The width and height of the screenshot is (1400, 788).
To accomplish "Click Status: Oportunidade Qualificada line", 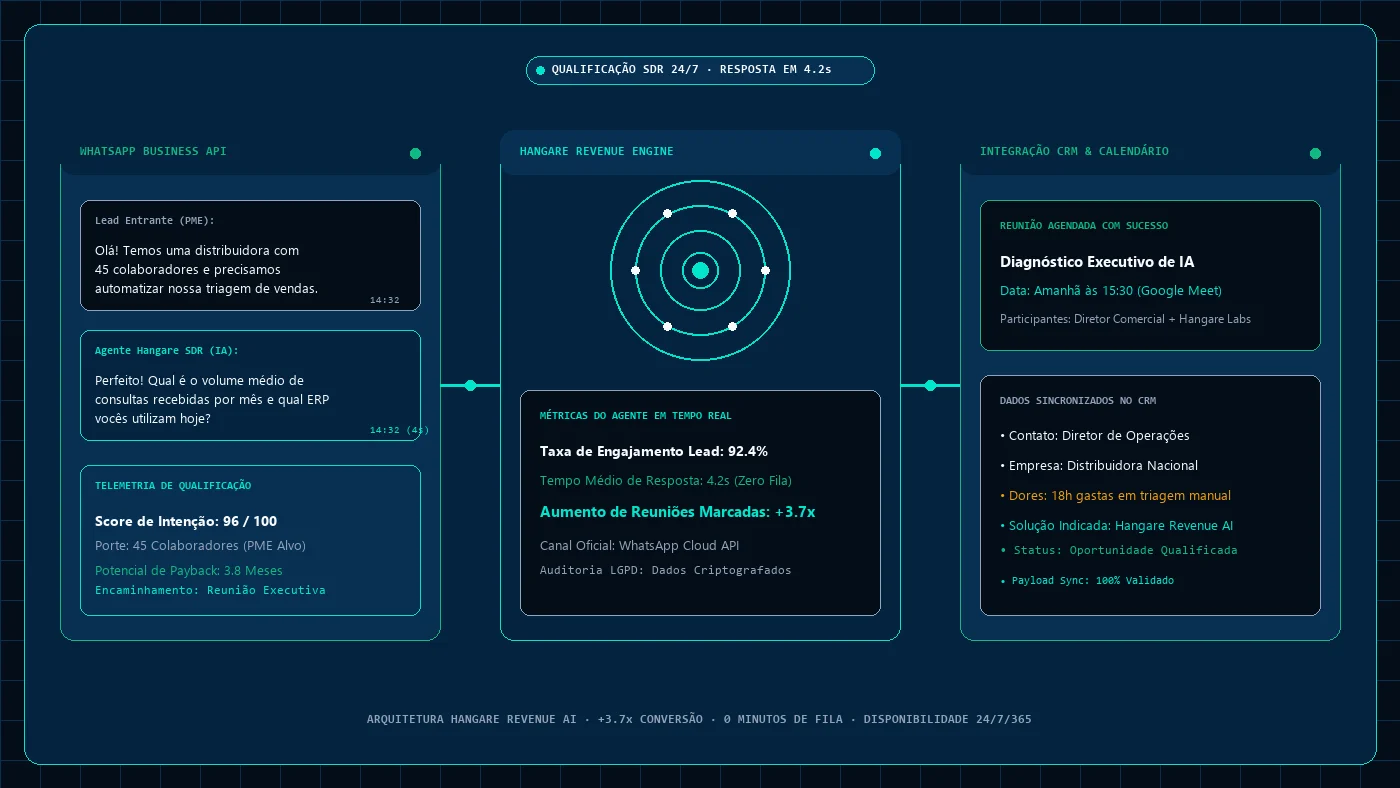I will click(1118, 550).
